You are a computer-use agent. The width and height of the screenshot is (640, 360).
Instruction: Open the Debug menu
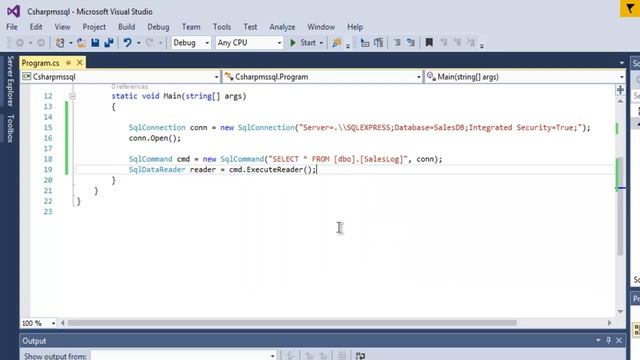pos(158,27)
